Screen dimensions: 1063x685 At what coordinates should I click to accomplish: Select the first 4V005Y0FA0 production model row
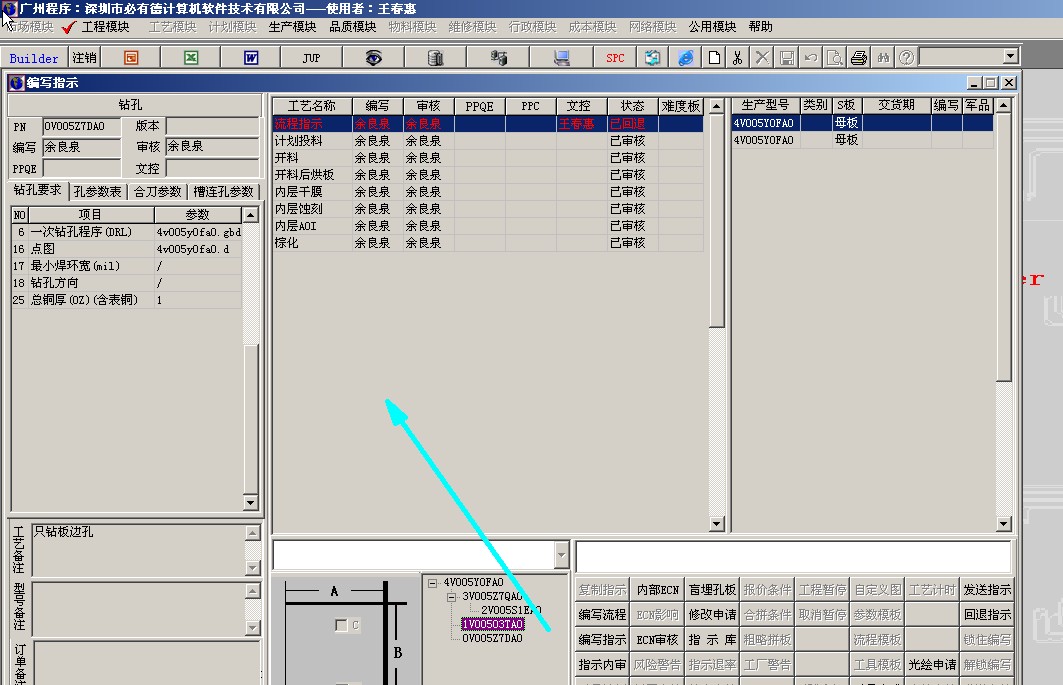click(862, 123)
